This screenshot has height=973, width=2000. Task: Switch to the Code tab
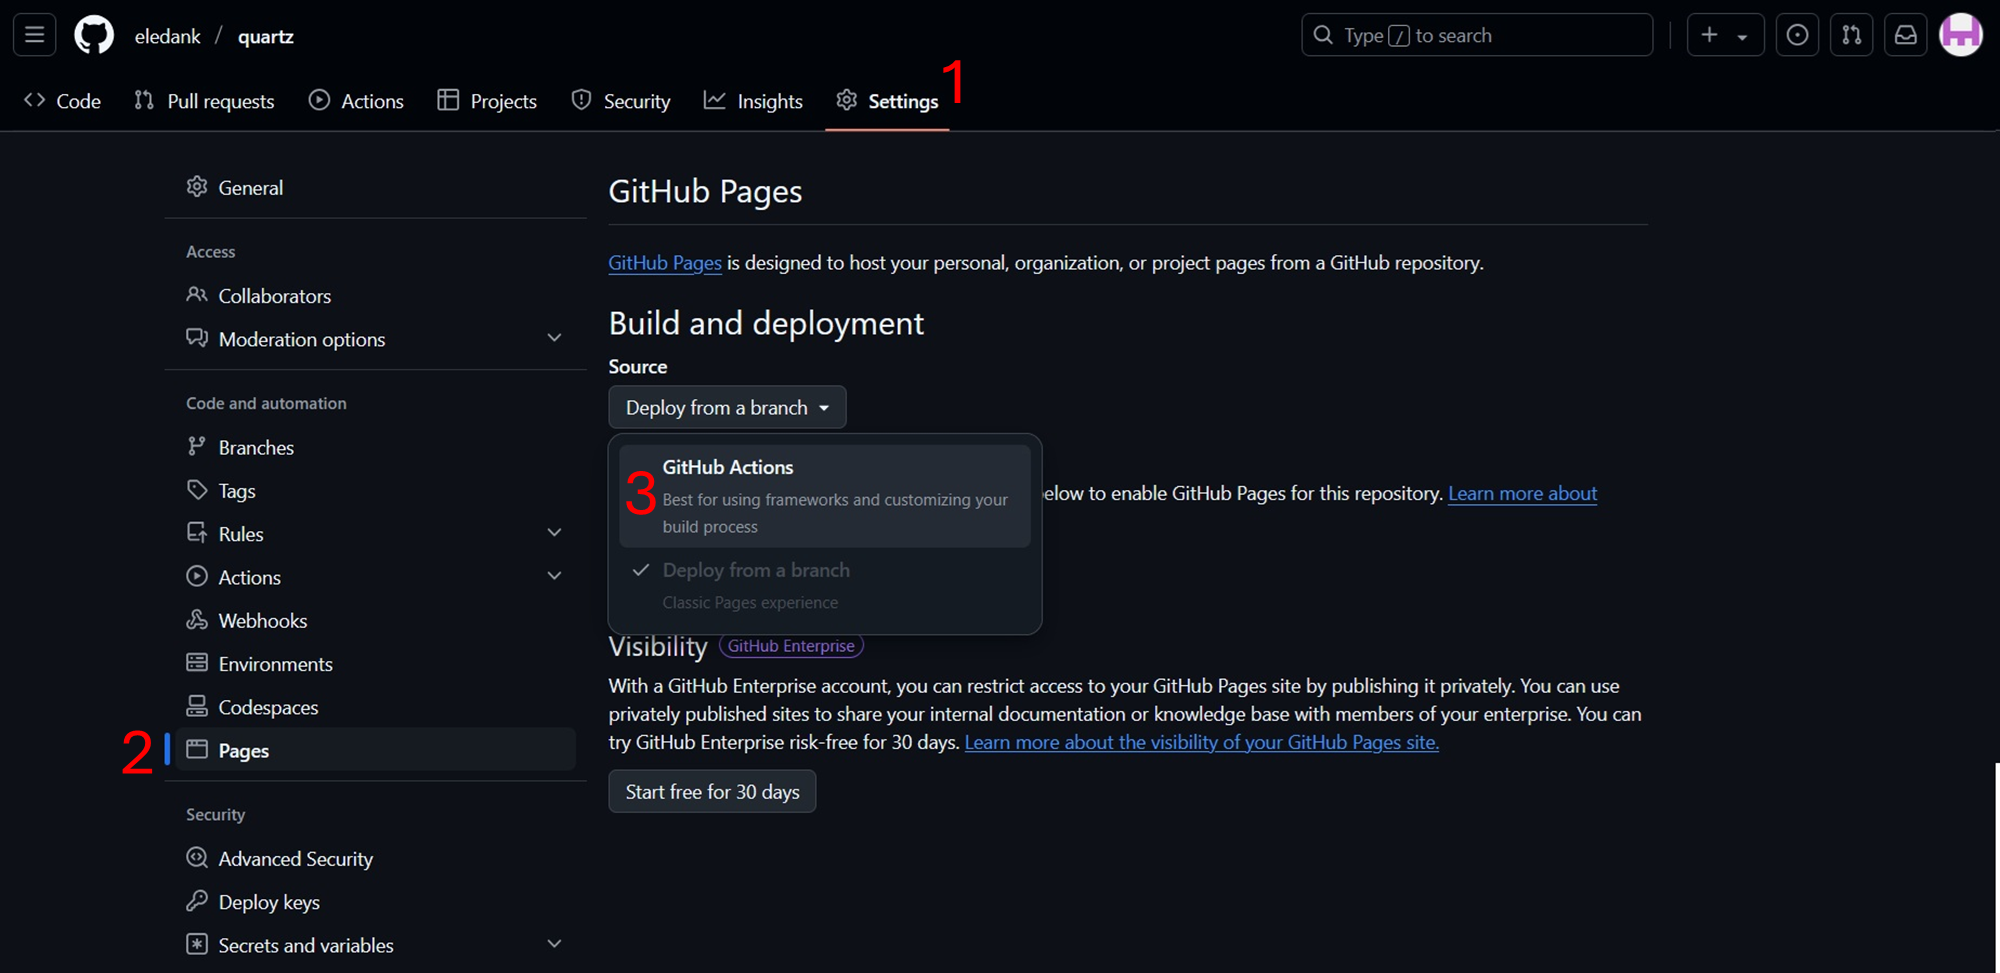pos(62,101)
